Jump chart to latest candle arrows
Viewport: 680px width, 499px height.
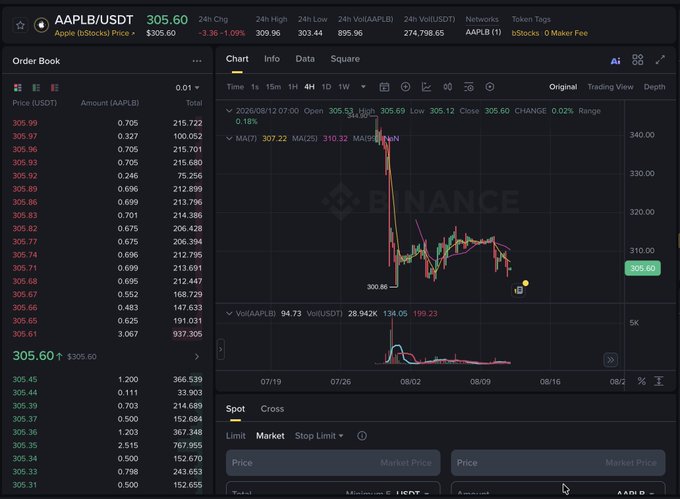point(611,360)
